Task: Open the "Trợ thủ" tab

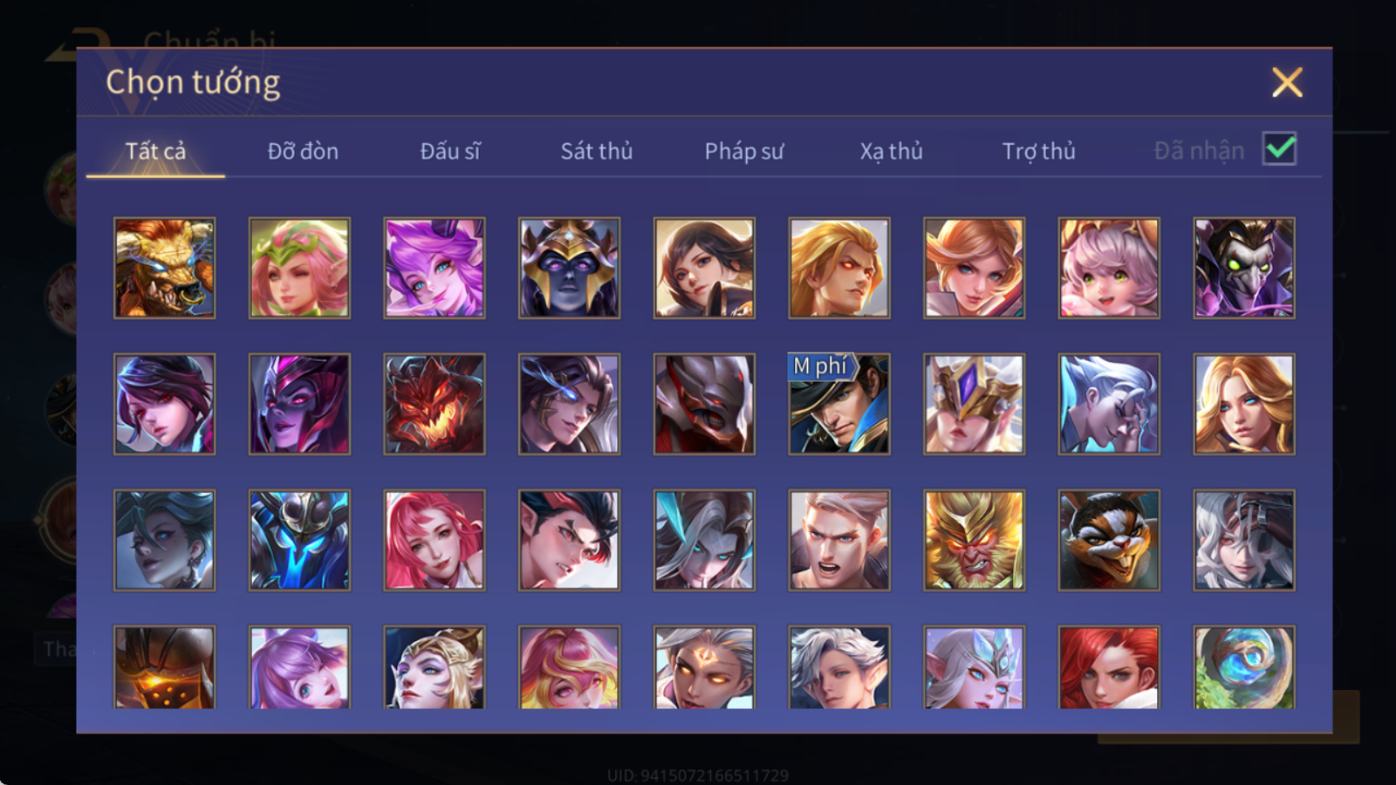Action: (x=1039, y=151)
